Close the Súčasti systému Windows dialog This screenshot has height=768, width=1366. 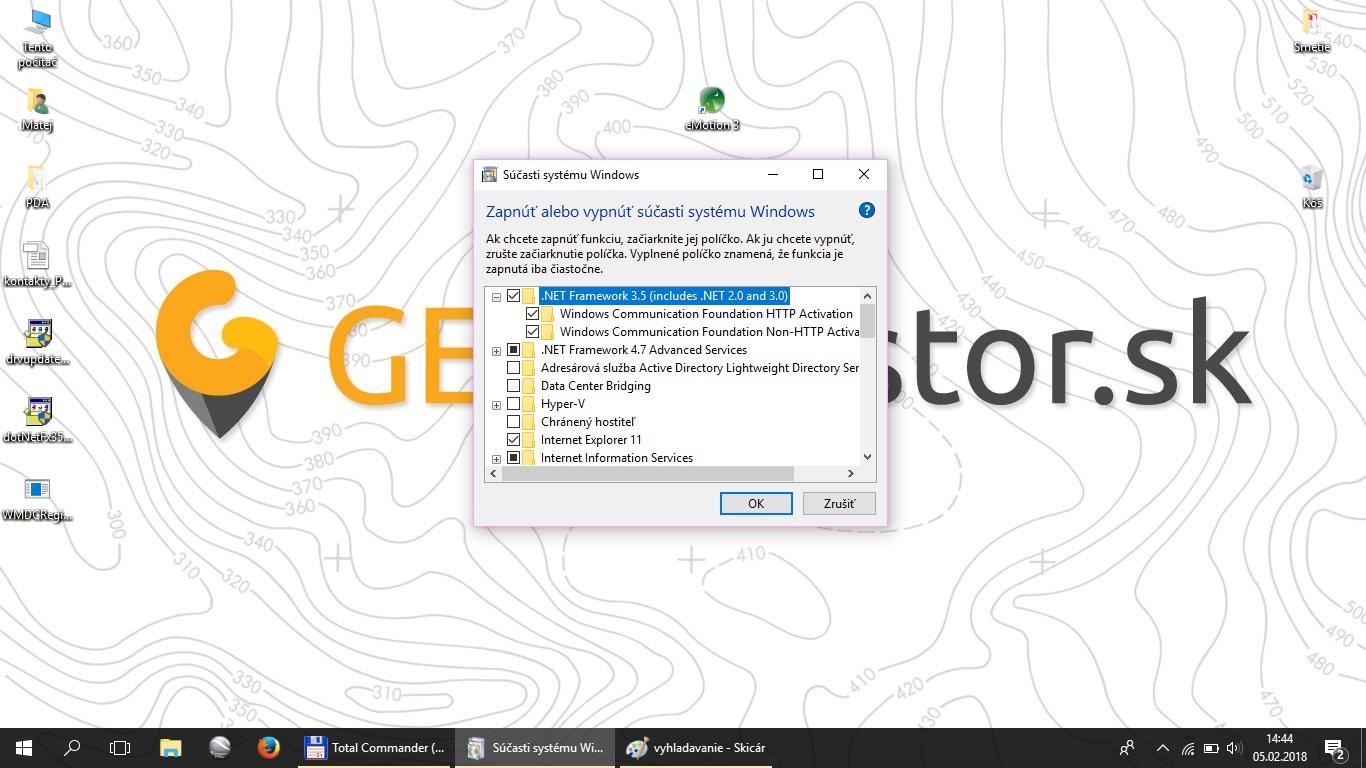pos(864,174)
